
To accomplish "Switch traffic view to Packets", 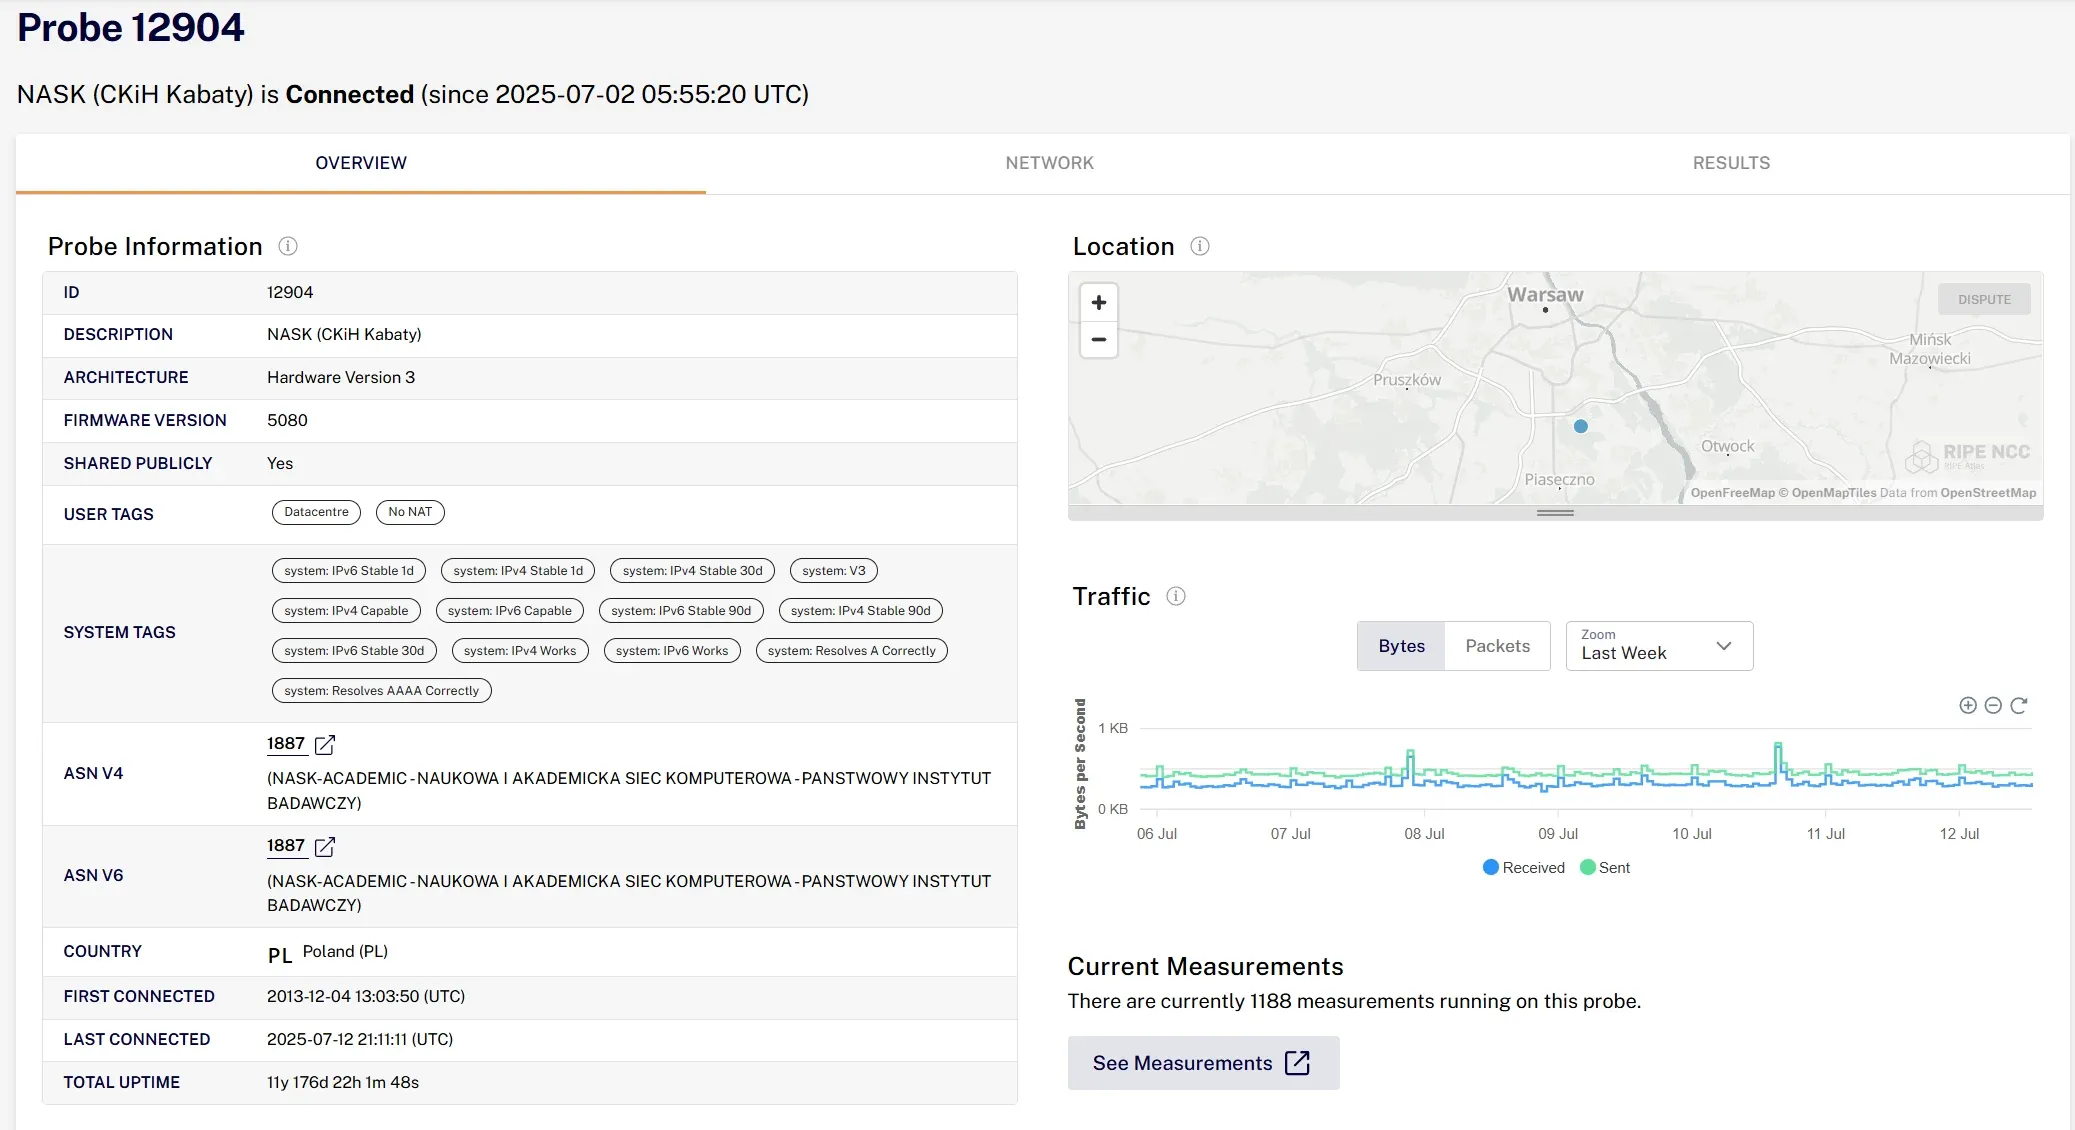I will pyautogui.click(x=1497, y=646).
